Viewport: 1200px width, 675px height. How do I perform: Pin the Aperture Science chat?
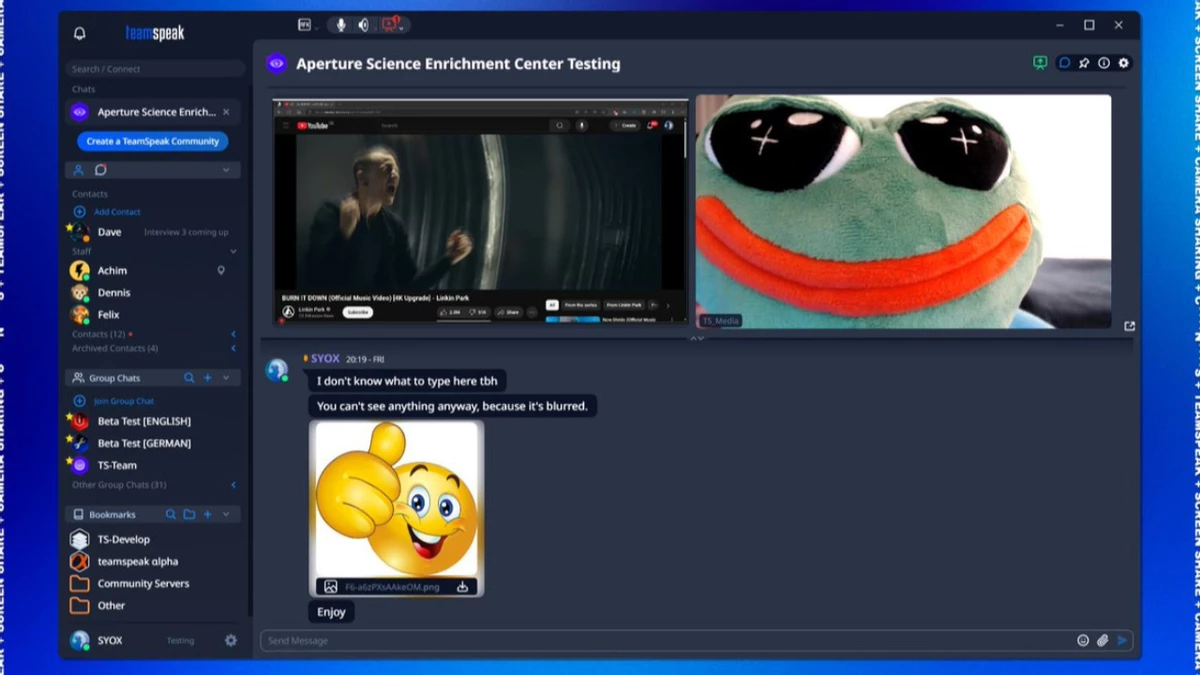(x=1084, y=63)
